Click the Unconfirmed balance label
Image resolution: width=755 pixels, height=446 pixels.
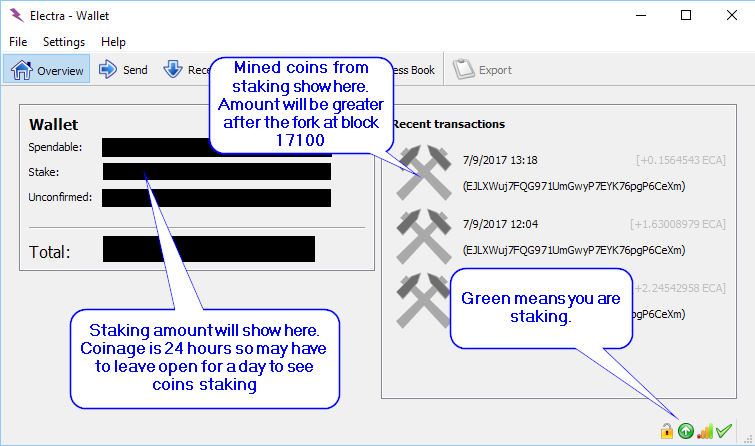[x=60, y=197]
